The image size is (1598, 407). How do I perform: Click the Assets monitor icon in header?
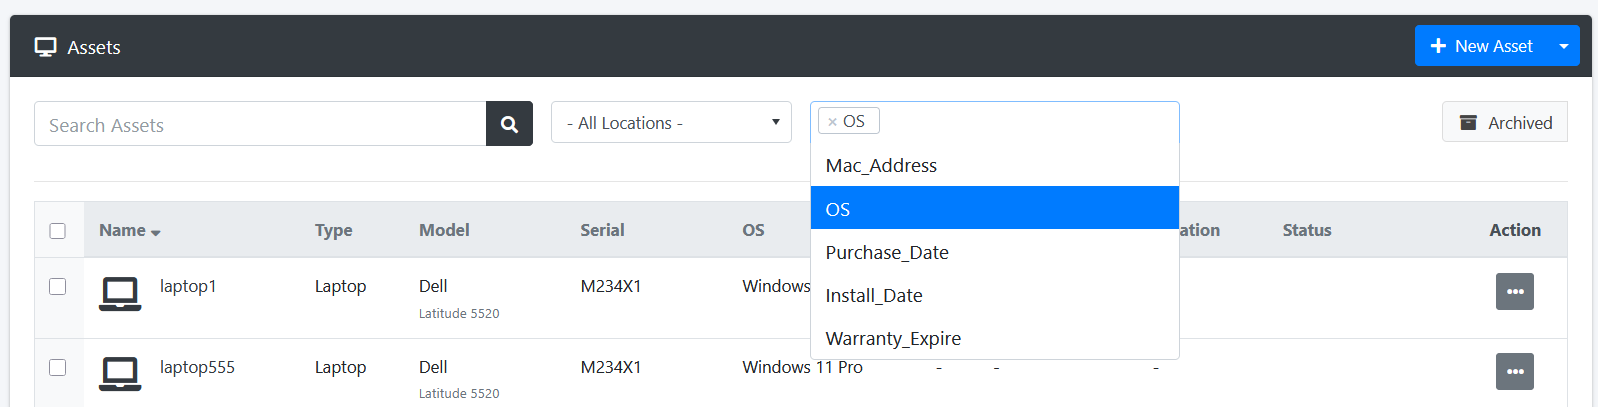[x=45, y=47]
